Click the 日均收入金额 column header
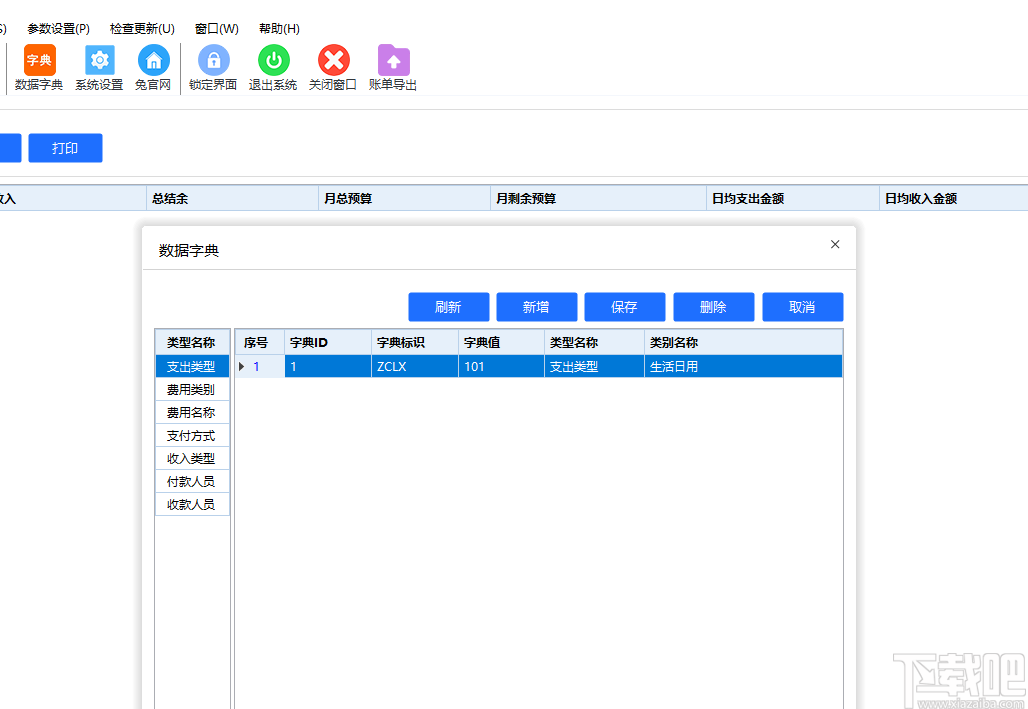Image resolution: width=1028 pixels, height=709 pixels. coord(954,198)
